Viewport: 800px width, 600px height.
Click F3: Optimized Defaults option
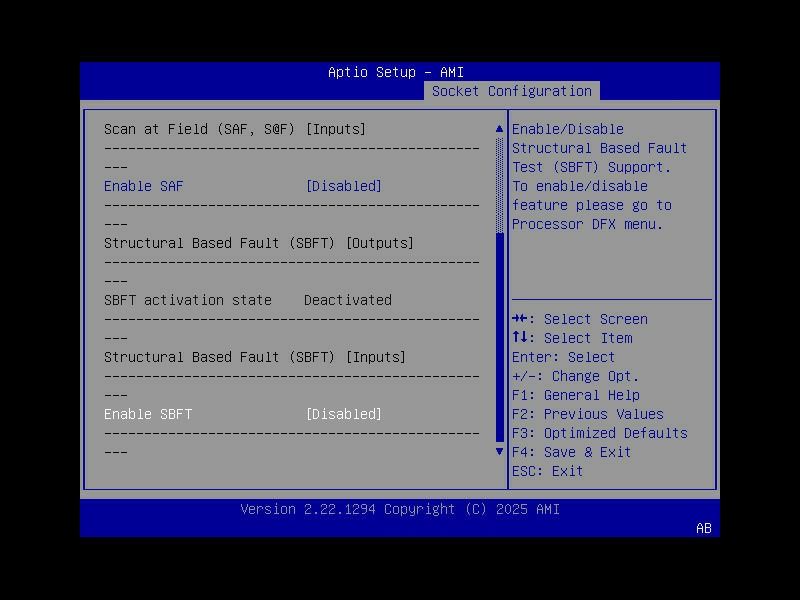click(x=598, y=433)
